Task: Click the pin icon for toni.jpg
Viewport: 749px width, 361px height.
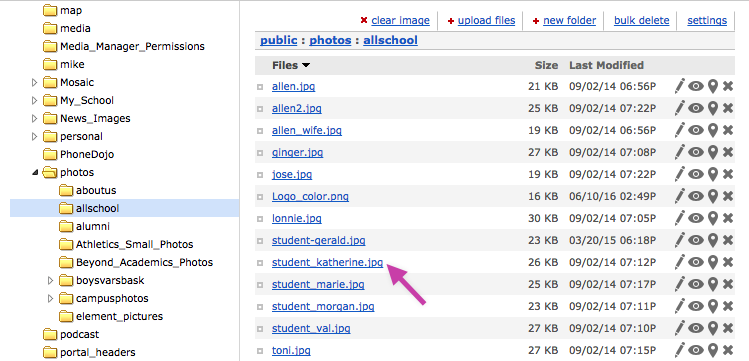Action: point(713,350)
